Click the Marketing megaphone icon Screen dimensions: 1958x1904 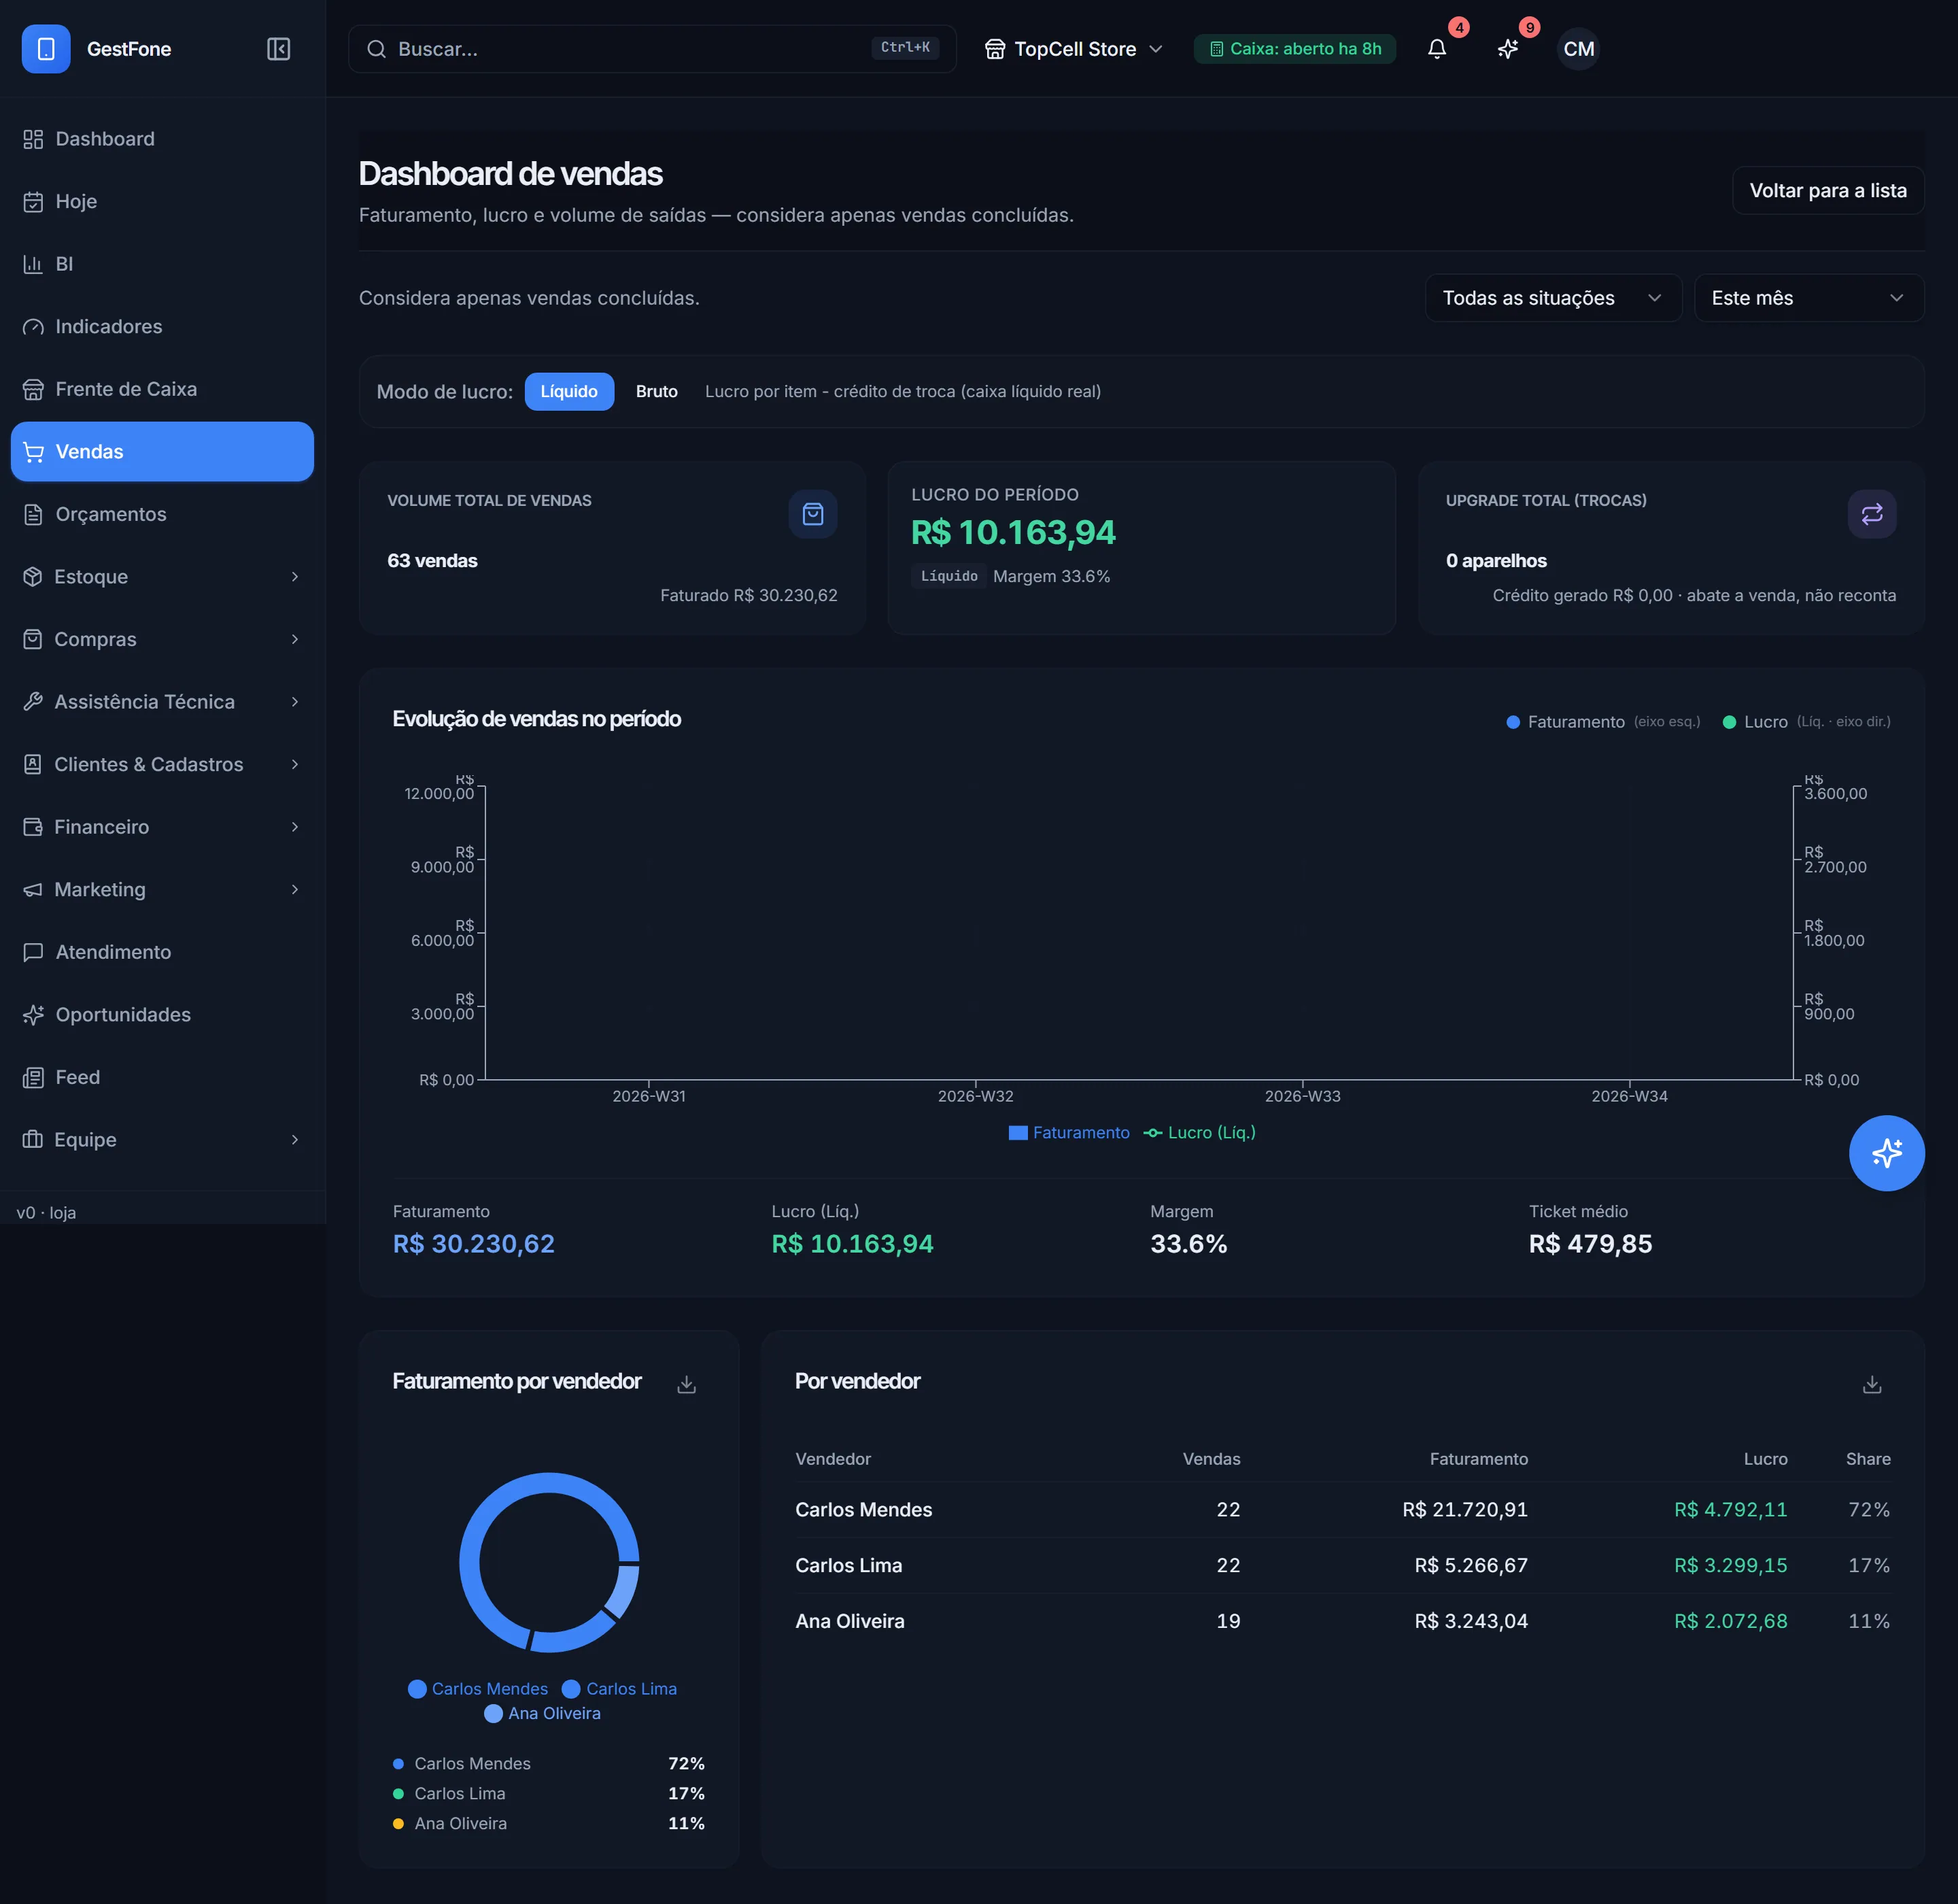coord(33,890)
